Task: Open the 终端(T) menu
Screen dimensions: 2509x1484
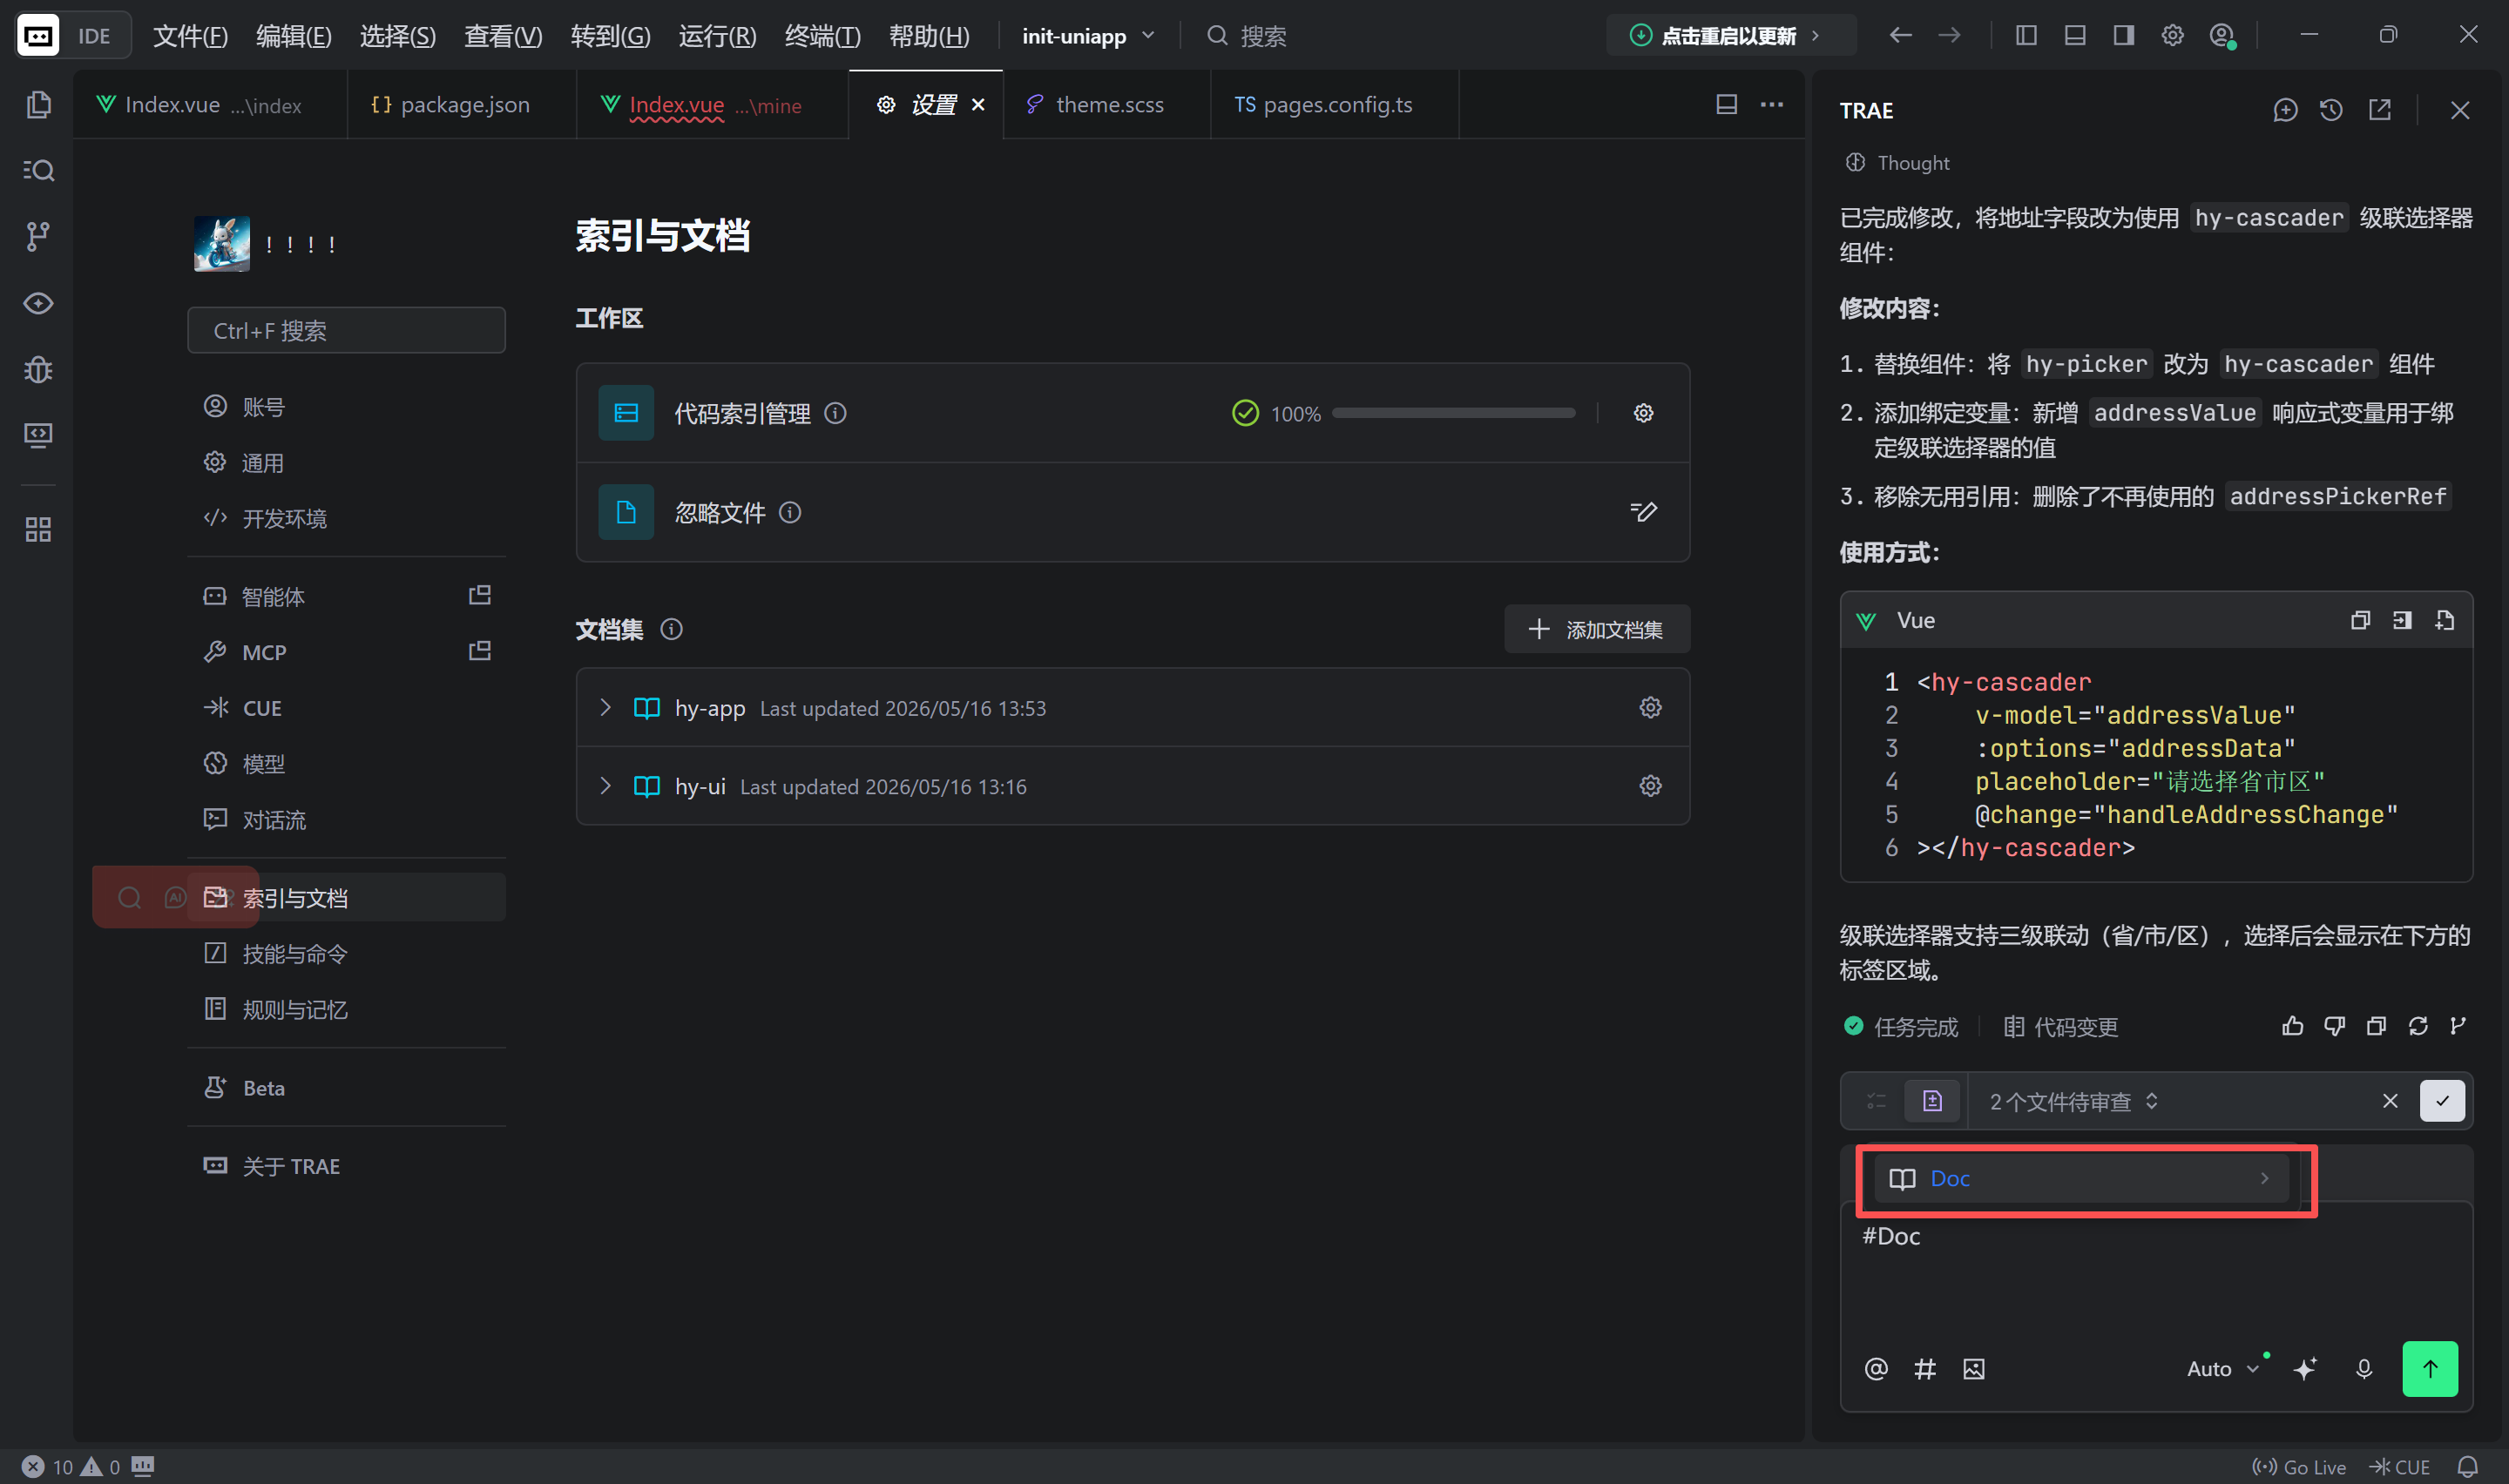Action: pyautogui.click(x=822, y=36)
